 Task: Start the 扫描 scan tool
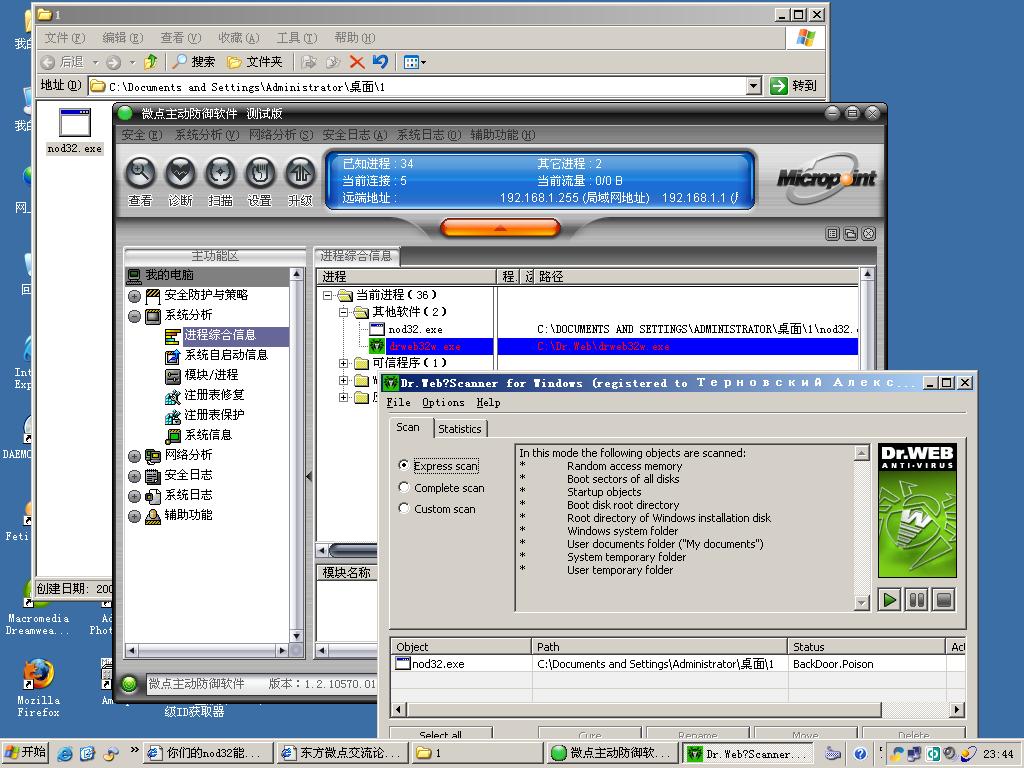point(220,173)
